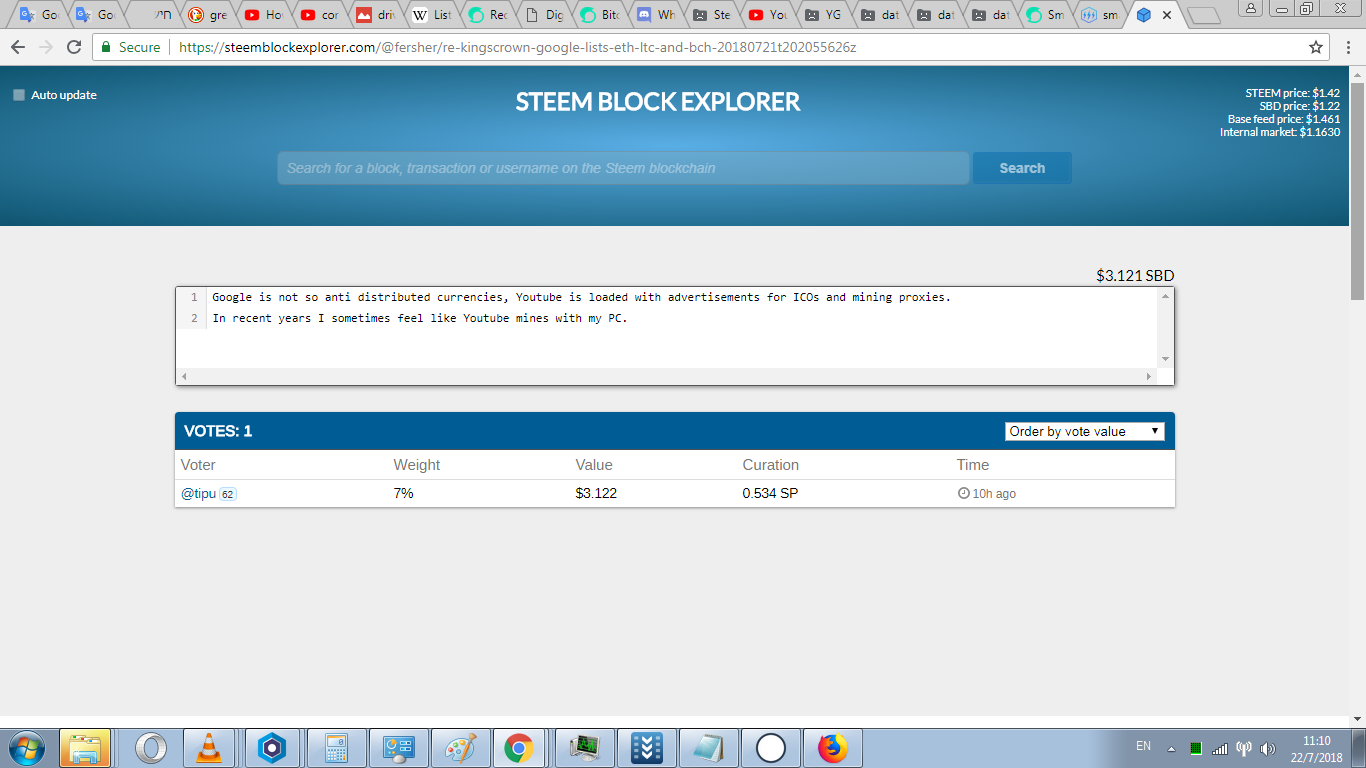Show hidden system tray icons
Image resolution: width=1366 pixels, height=768 pixels.
(x=1170, y=749)
